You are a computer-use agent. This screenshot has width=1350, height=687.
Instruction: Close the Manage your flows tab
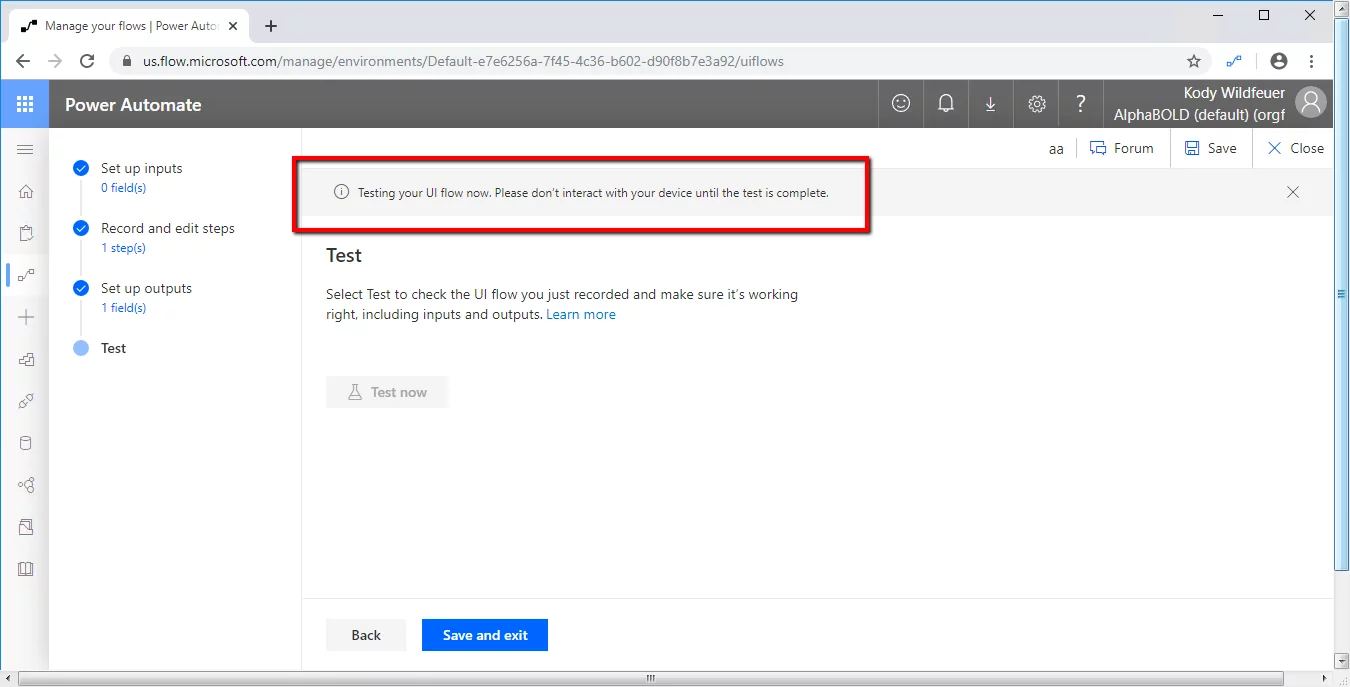232,26
